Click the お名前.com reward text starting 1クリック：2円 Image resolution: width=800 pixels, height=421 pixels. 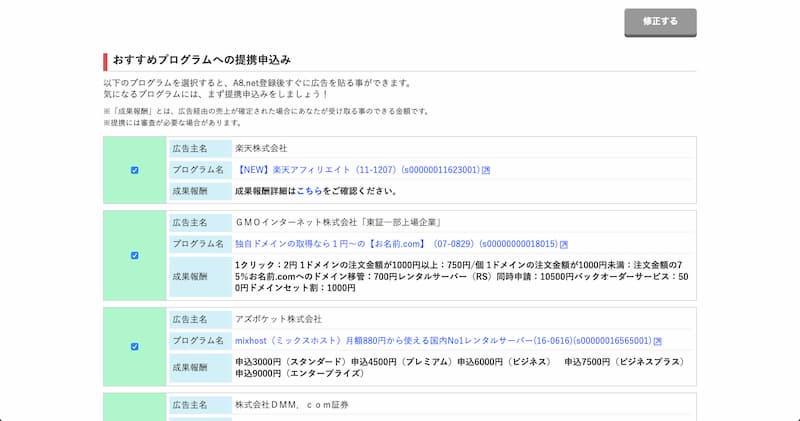pos(462,276)
